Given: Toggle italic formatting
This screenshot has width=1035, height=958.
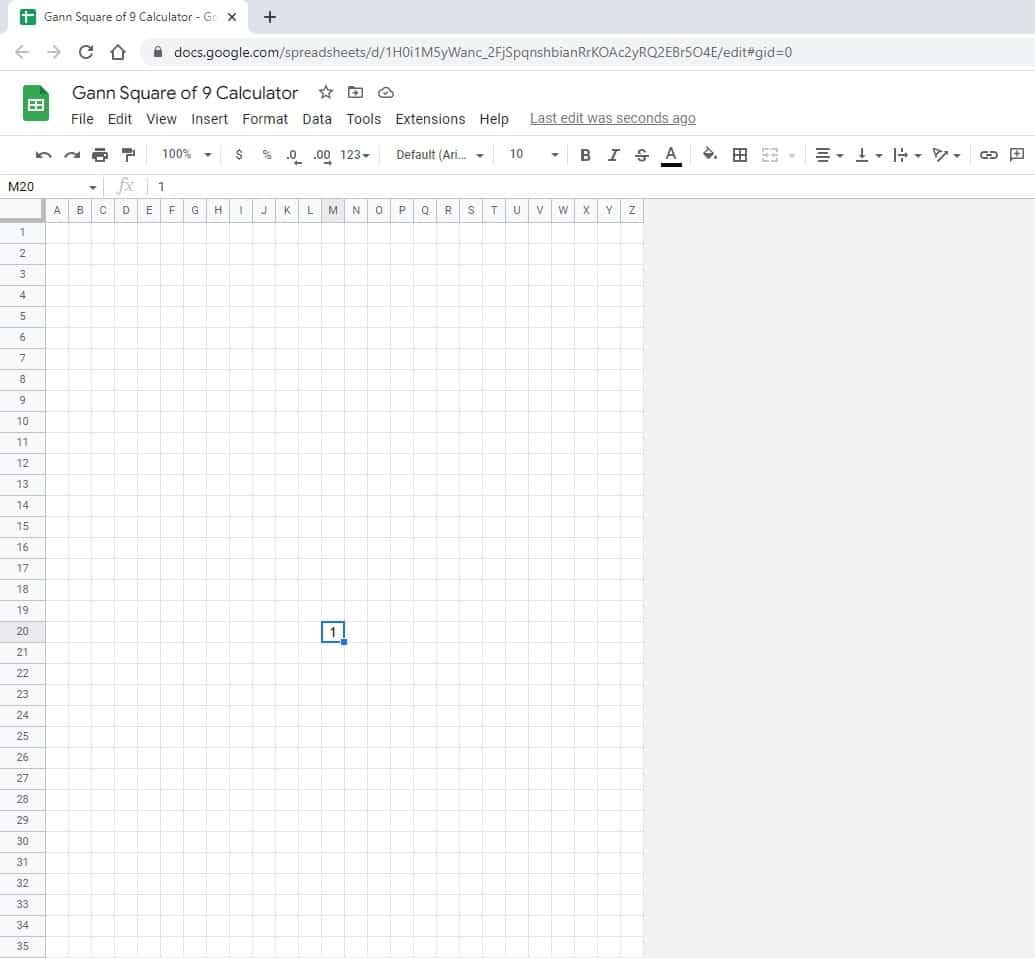Looking at the screenshot, I should coord(613,155).
